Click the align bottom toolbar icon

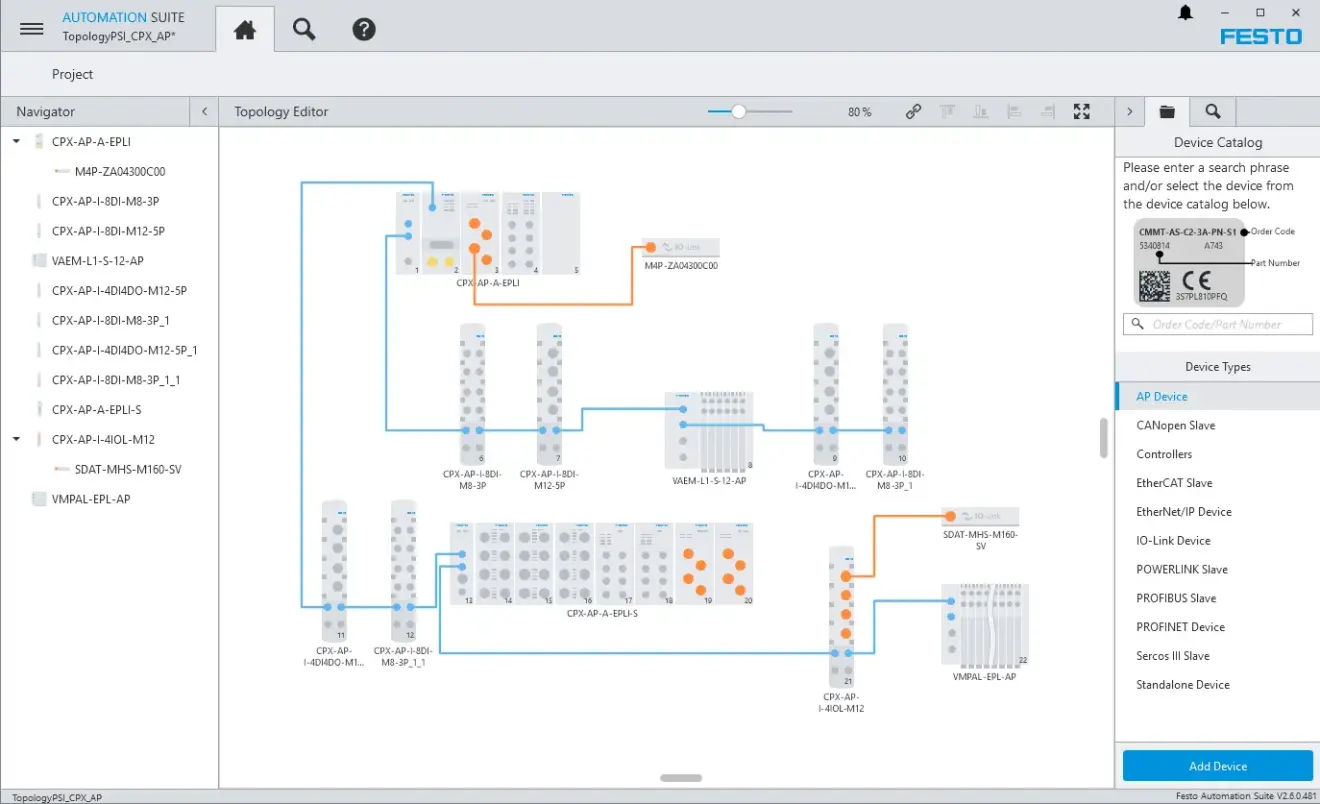(x=980, y=112)
